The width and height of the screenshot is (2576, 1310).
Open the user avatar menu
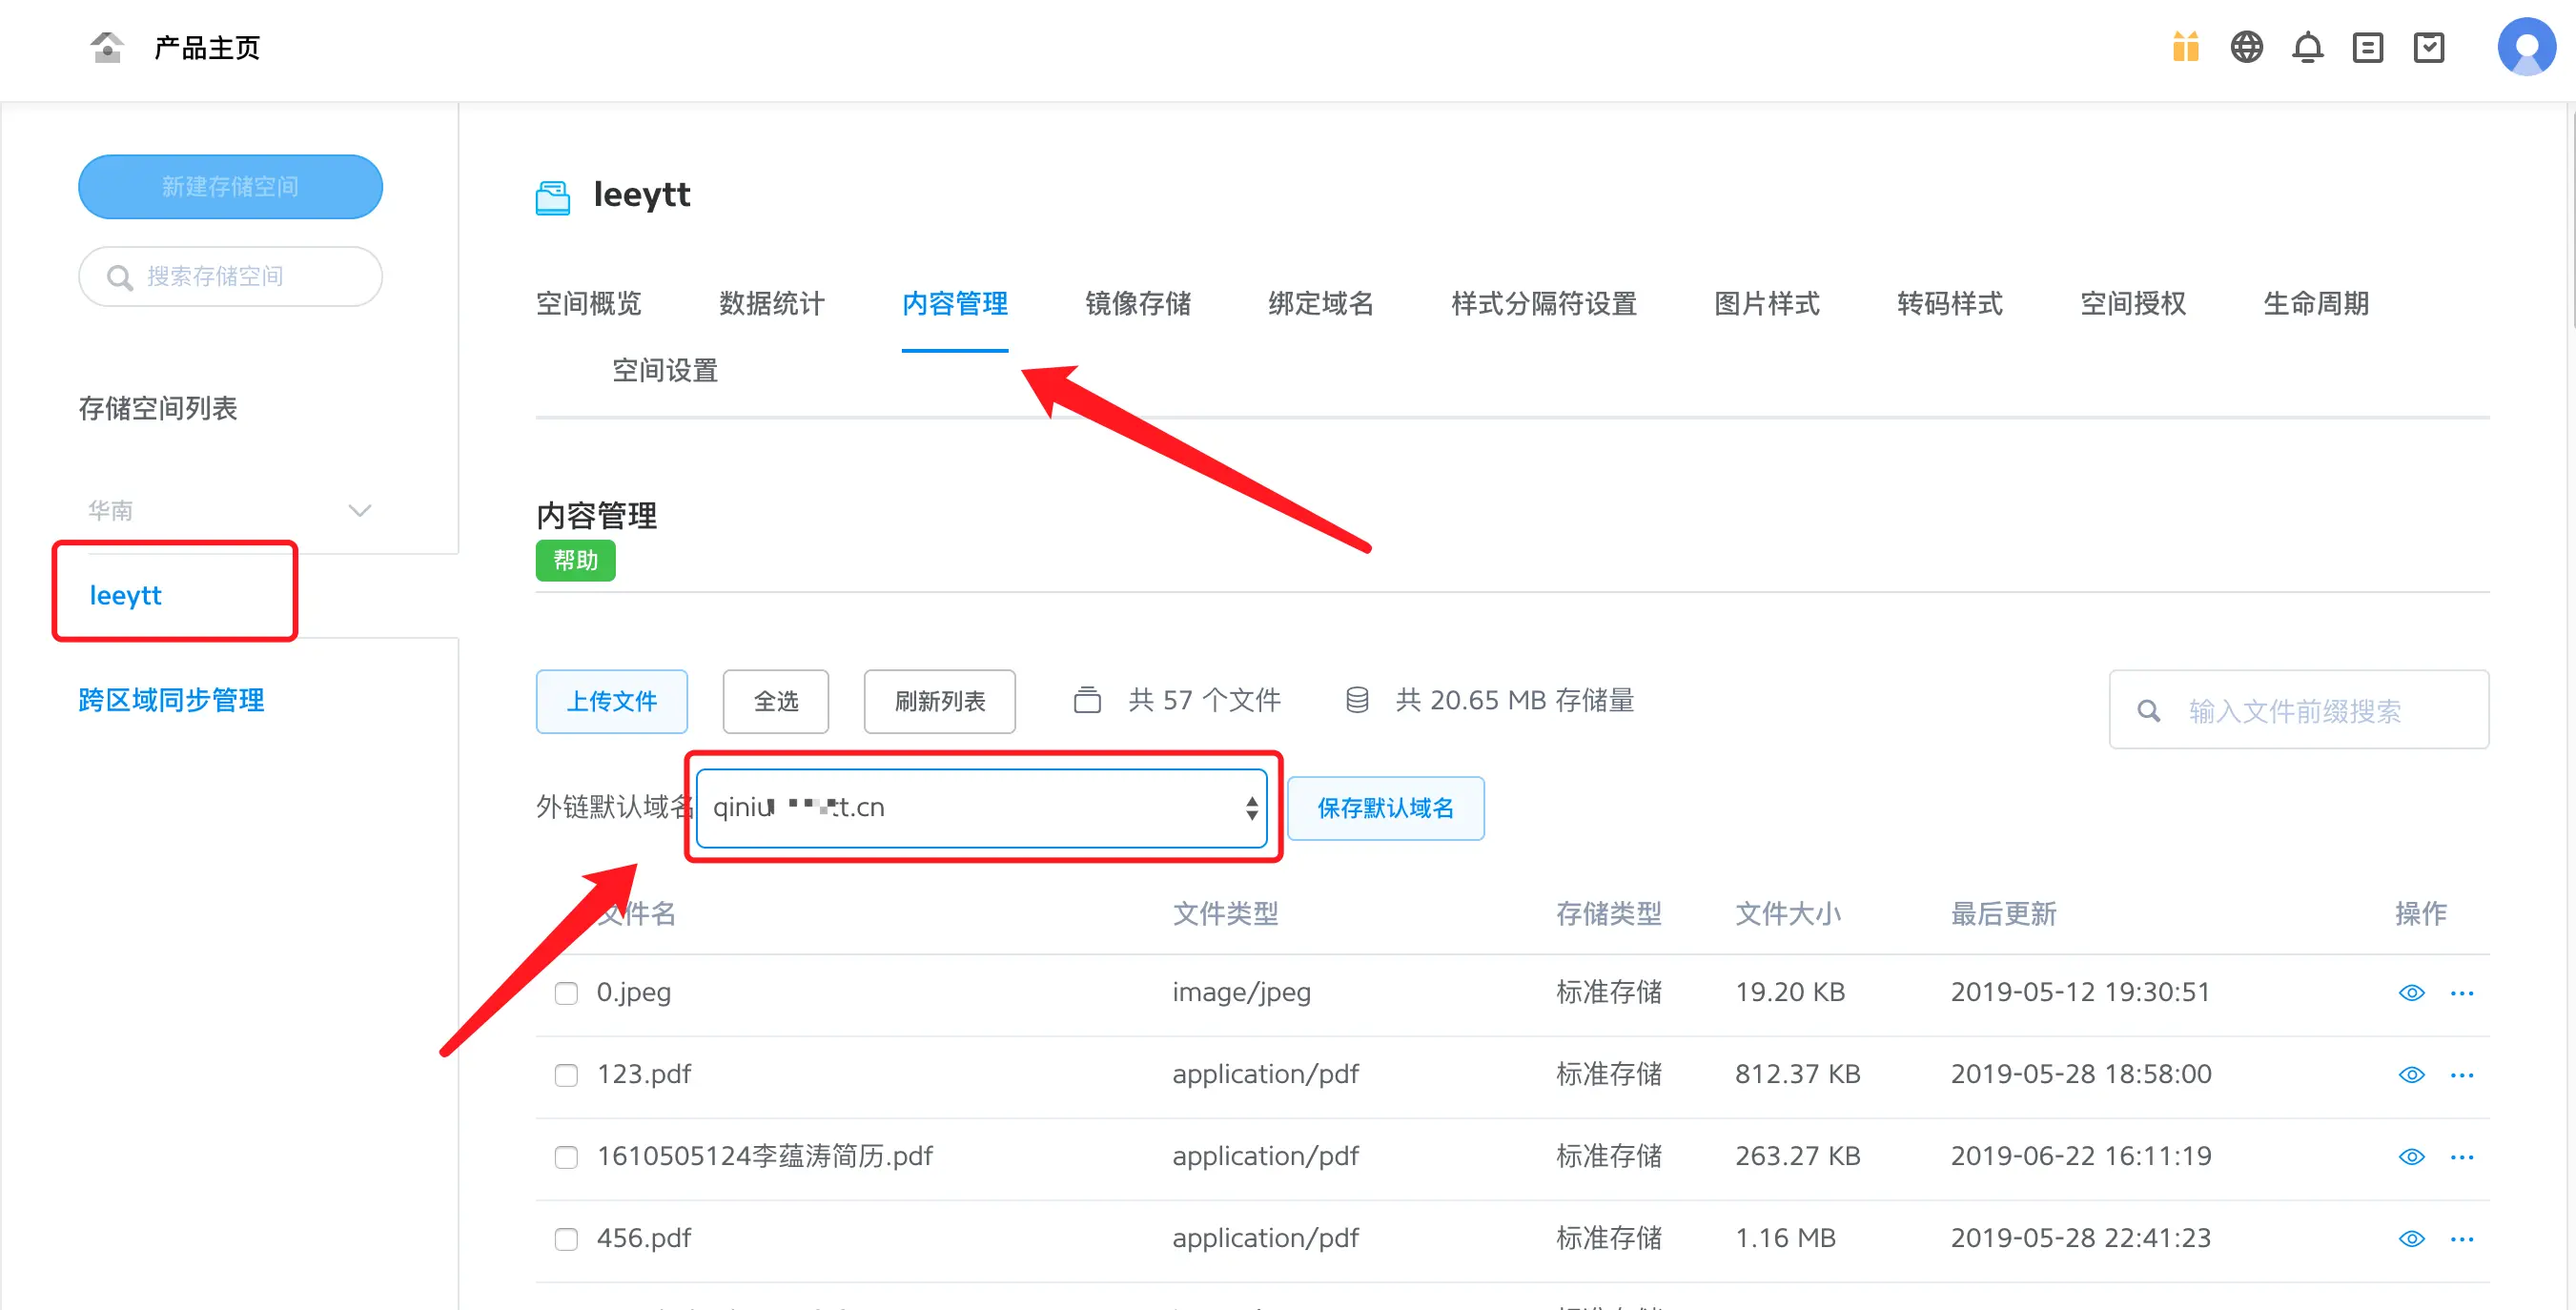tap(2525, 47)
